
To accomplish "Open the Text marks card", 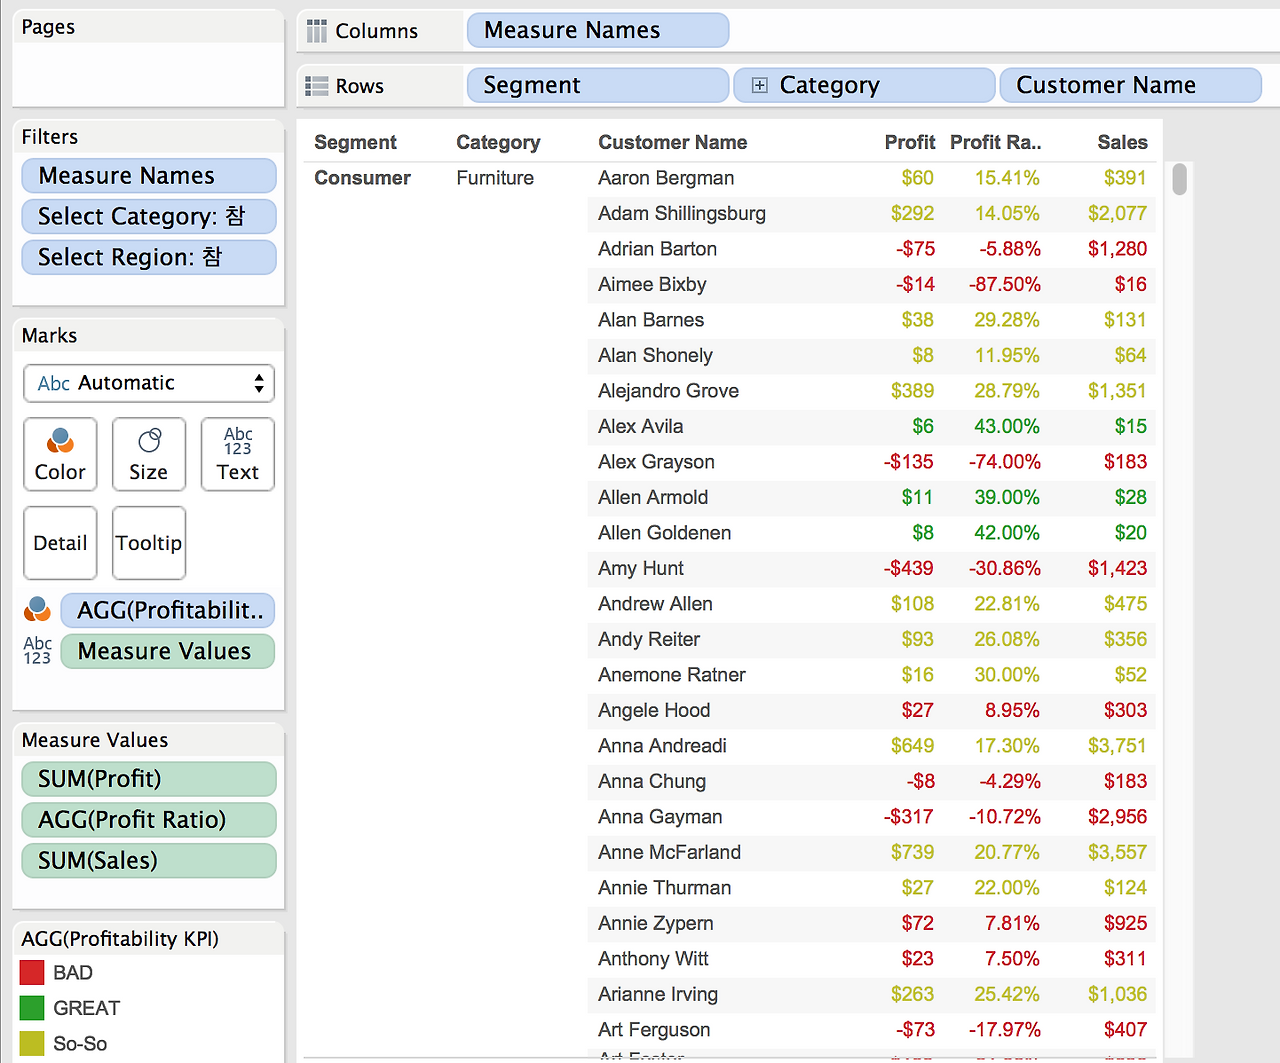I will click(x=238, y=454).
